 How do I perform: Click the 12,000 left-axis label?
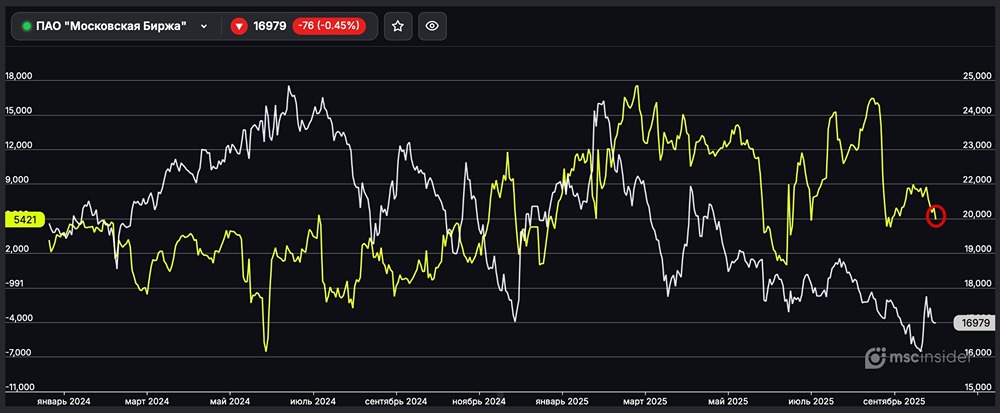click(18, 145)
